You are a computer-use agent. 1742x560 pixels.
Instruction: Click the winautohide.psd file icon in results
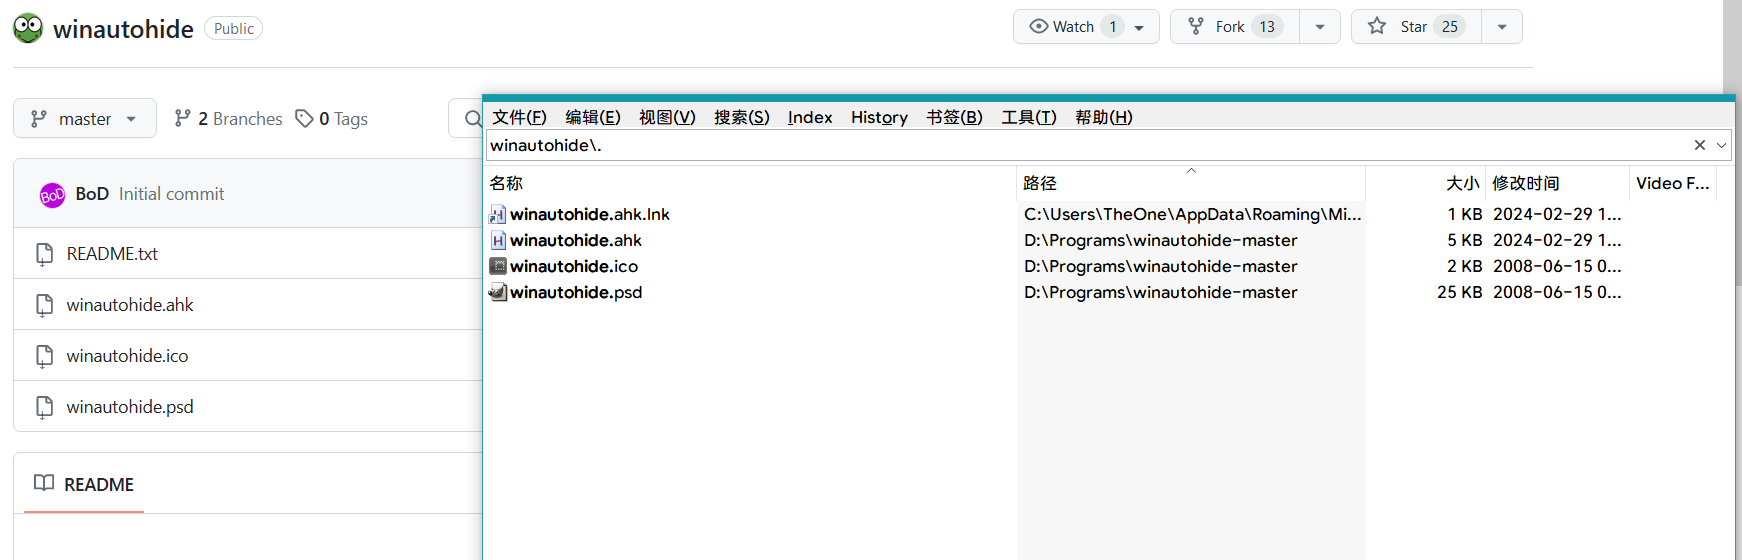(x=497, y=292)
